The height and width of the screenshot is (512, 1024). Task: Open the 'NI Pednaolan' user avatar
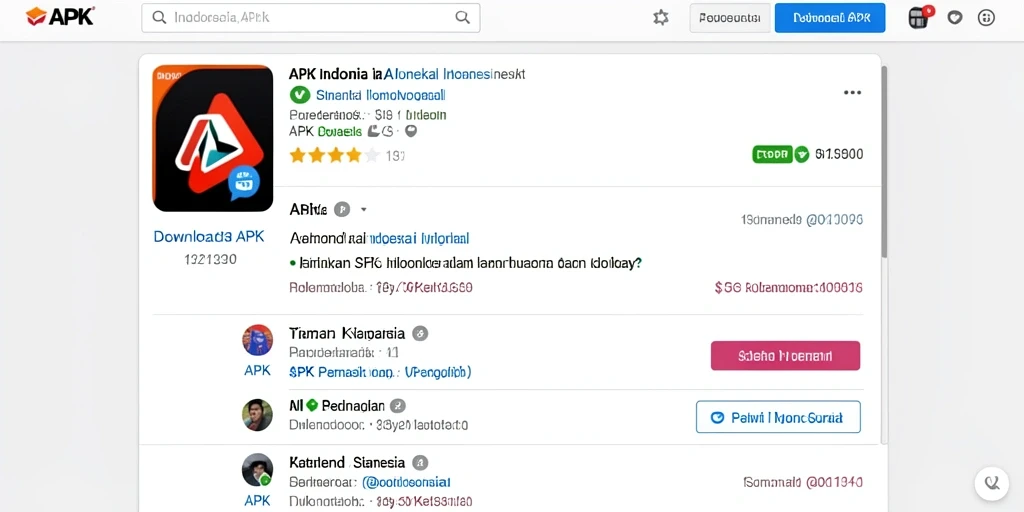coord(257,415)
